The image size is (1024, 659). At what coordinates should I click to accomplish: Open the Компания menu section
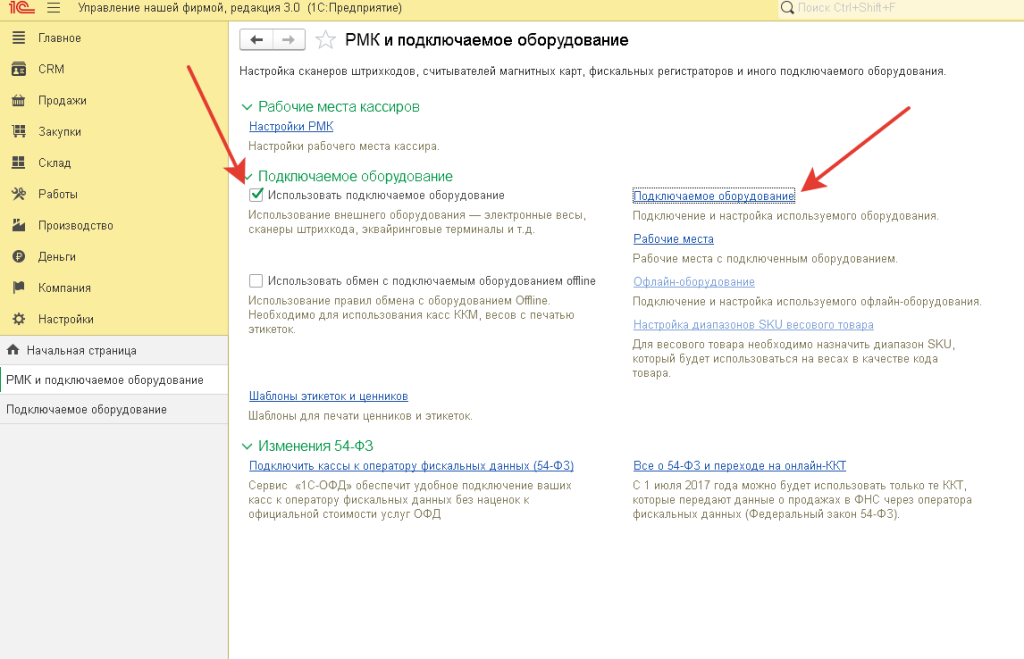(114, 287)
